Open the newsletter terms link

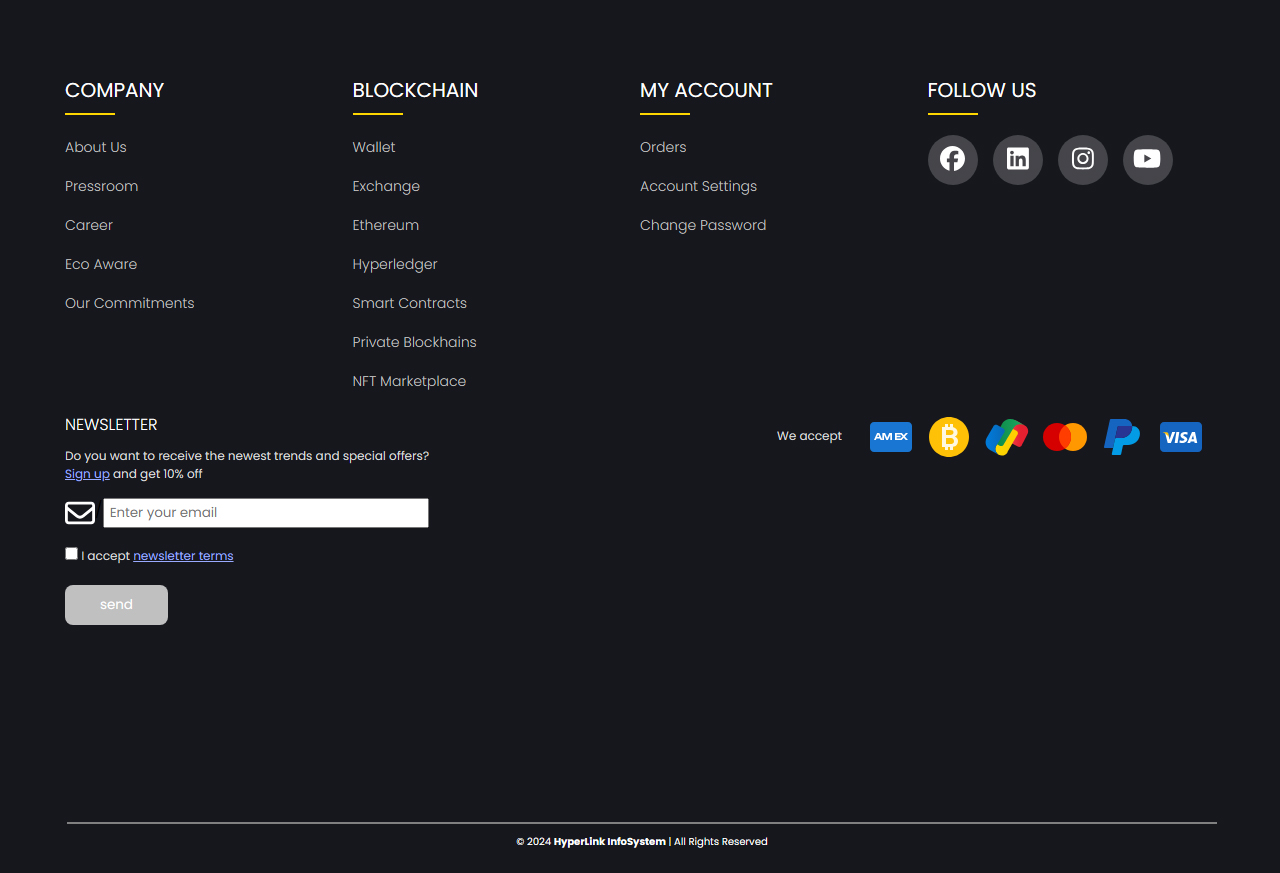(x=183, y=556)
